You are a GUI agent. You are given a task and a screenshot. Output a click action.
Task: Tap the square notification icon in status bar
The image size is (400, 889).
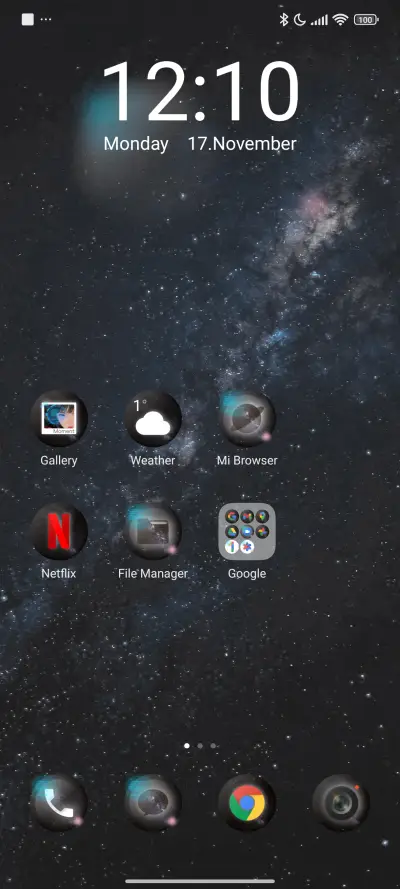(x=28, y=19)
